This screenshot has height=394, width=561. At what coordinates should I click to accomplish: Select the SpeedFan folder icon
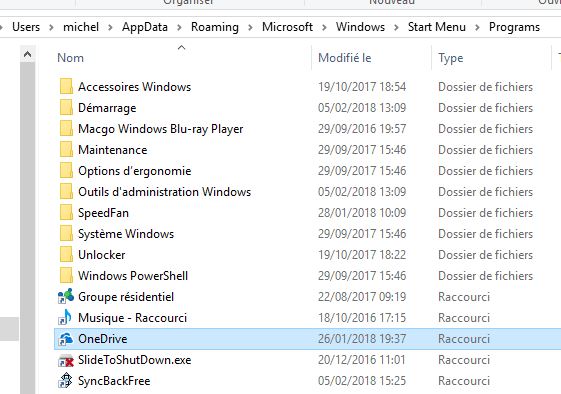(66, 213)
